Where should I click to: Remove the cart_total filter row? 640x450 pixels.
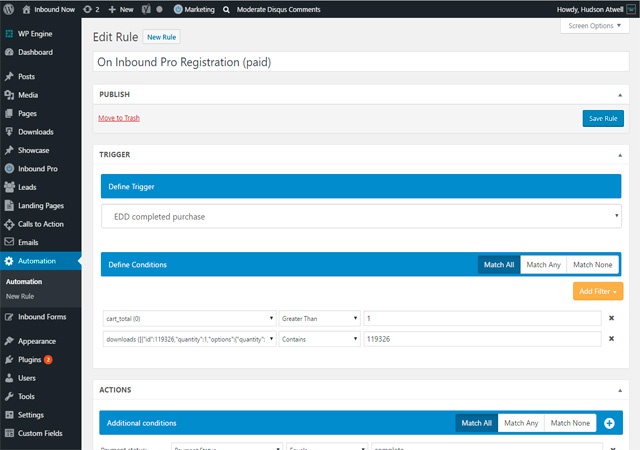[x=611, y=318]
